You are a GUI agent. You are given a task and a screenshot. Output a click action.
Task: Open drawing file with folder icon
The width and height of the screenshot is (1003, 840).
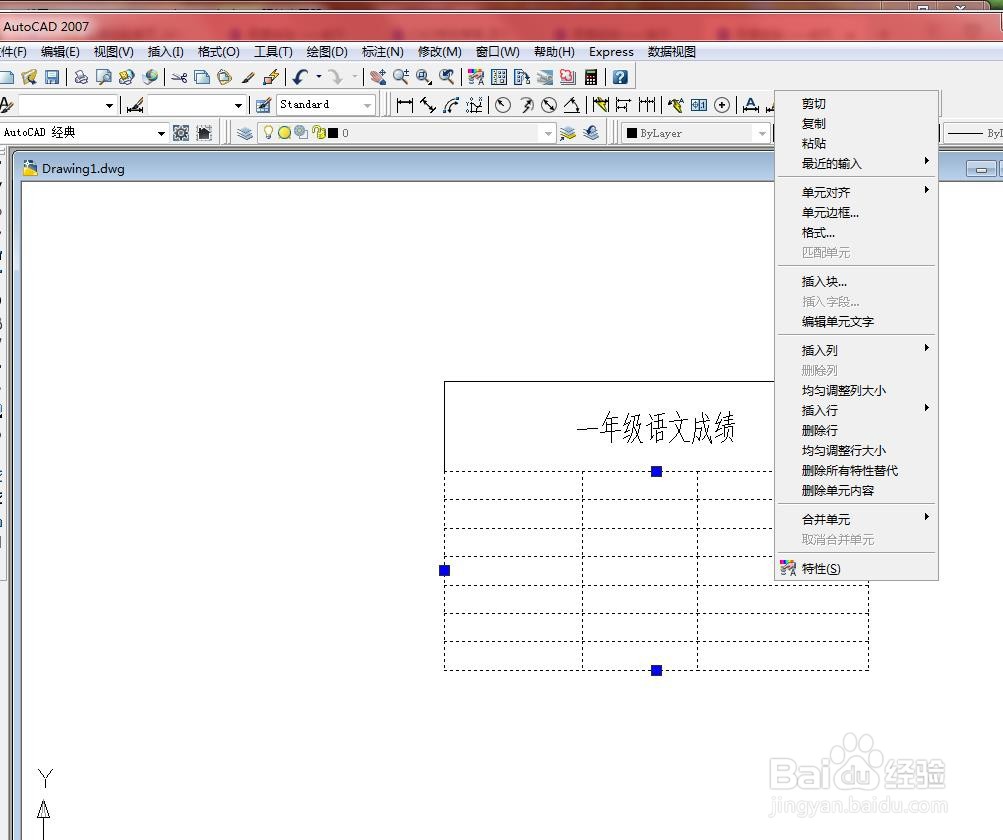click(x=29, y=77)
